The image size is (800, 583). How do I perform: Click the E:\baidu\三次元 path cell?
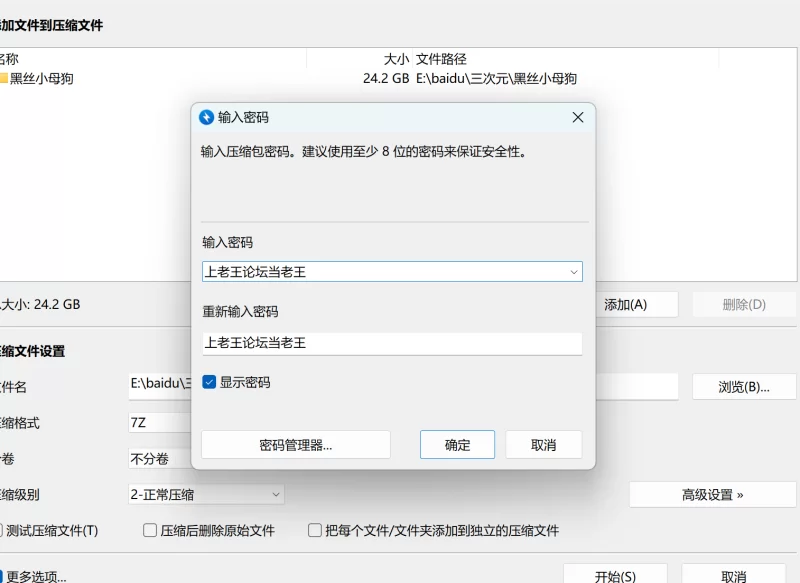click(x=496, y=79)
